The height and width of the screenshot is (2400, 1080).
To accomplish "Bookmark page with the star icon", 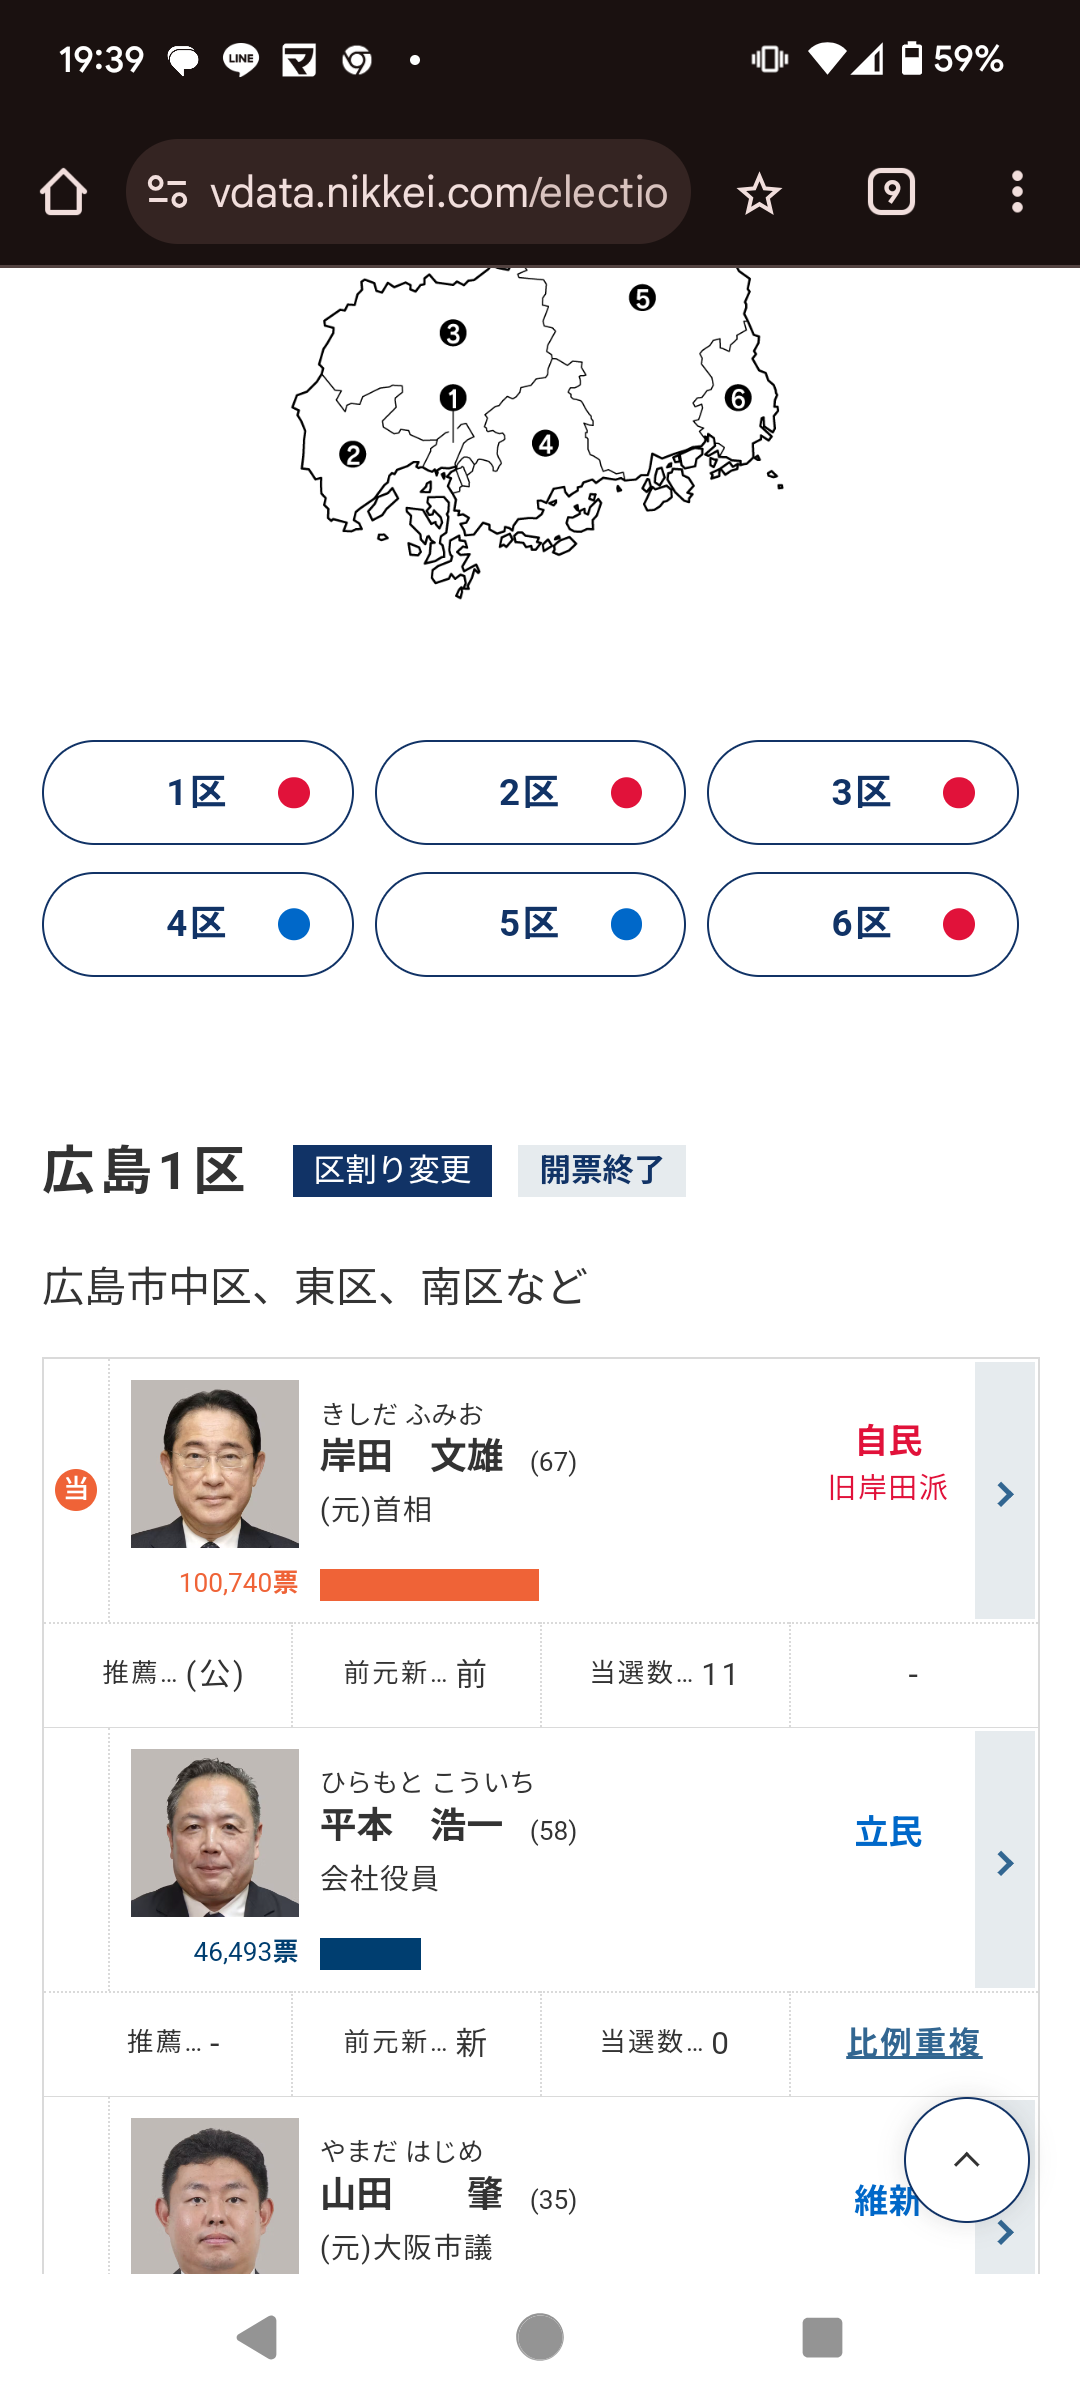I will (x=759, y=193).
